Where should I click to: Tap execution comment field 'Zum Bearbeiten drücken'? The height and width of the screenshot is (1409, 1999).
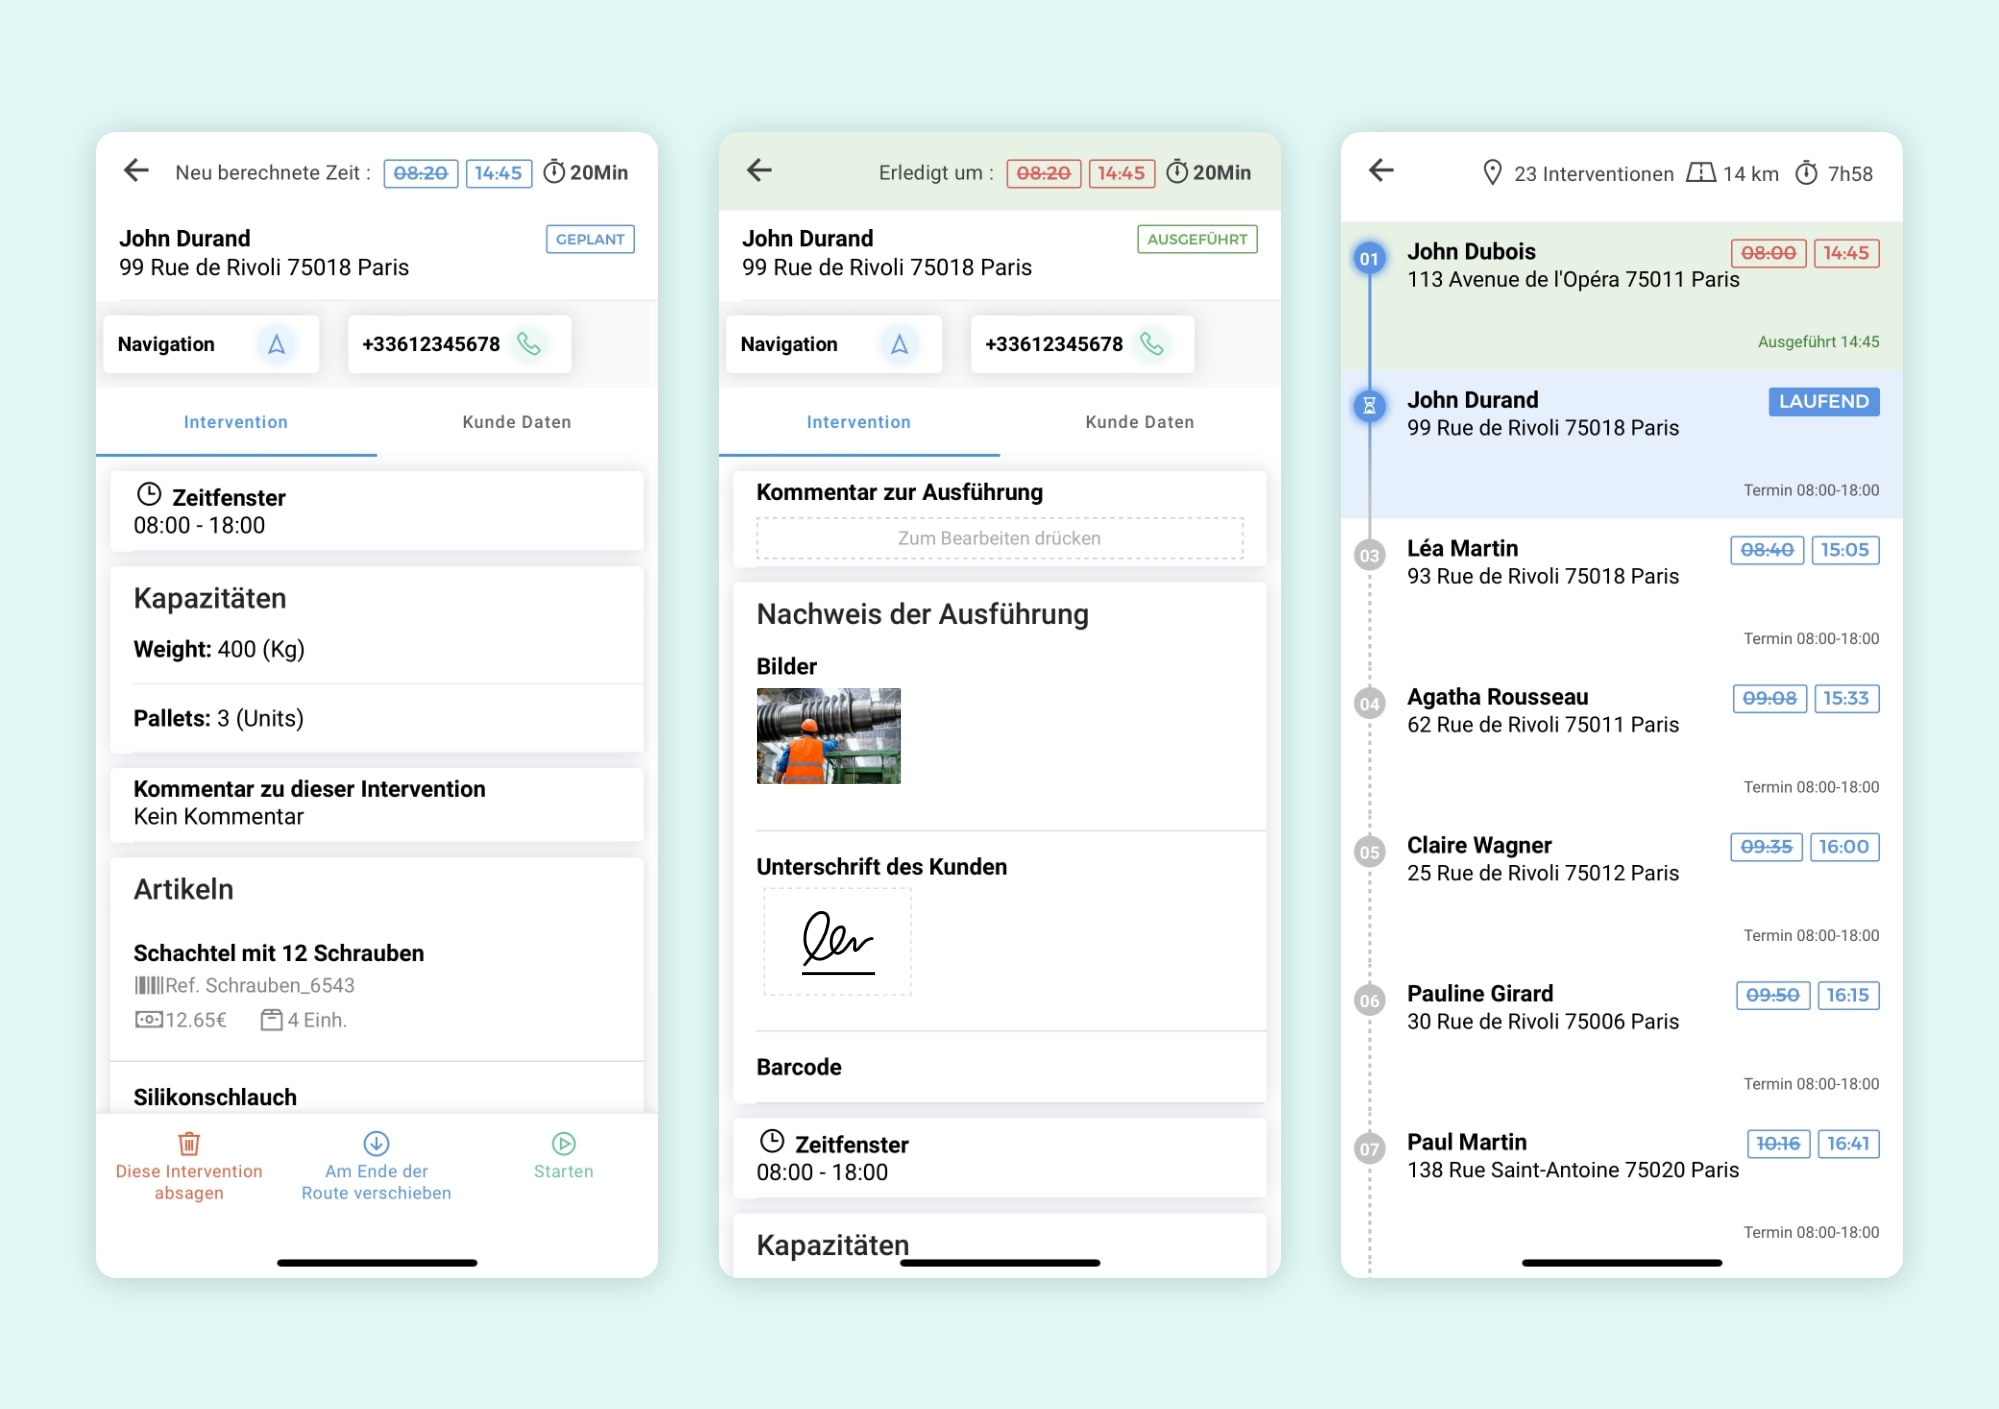[999, 538]
